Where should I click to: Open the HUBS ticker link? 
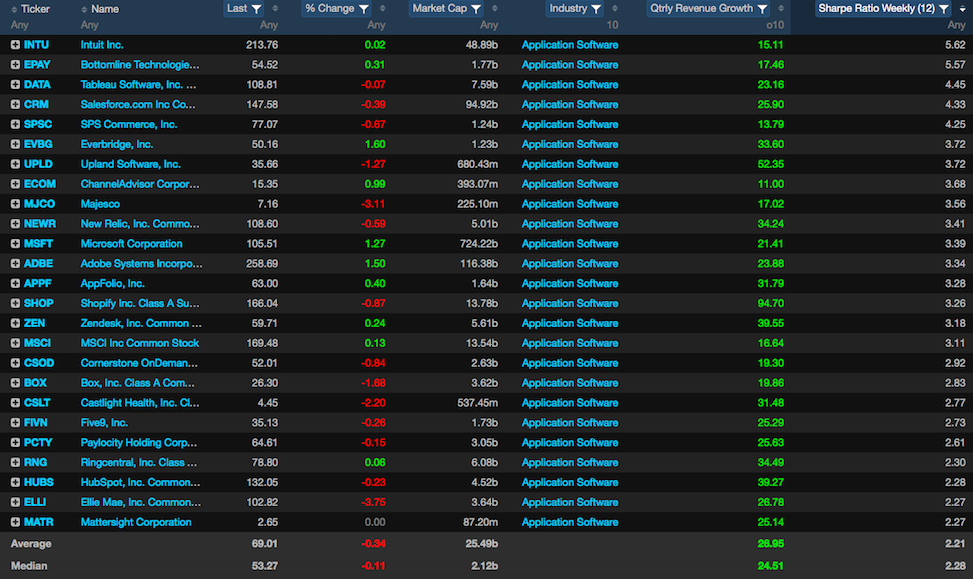tap(38, 482)
